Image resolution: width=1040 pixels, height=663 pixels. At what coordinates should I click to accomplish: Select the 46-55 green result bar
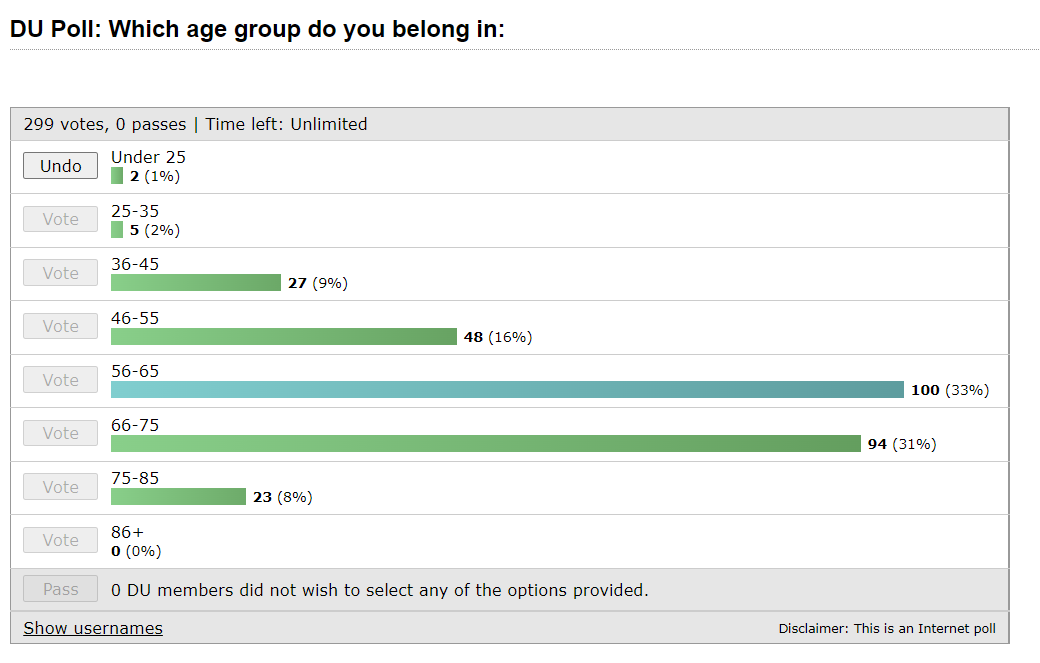(283, 336)
